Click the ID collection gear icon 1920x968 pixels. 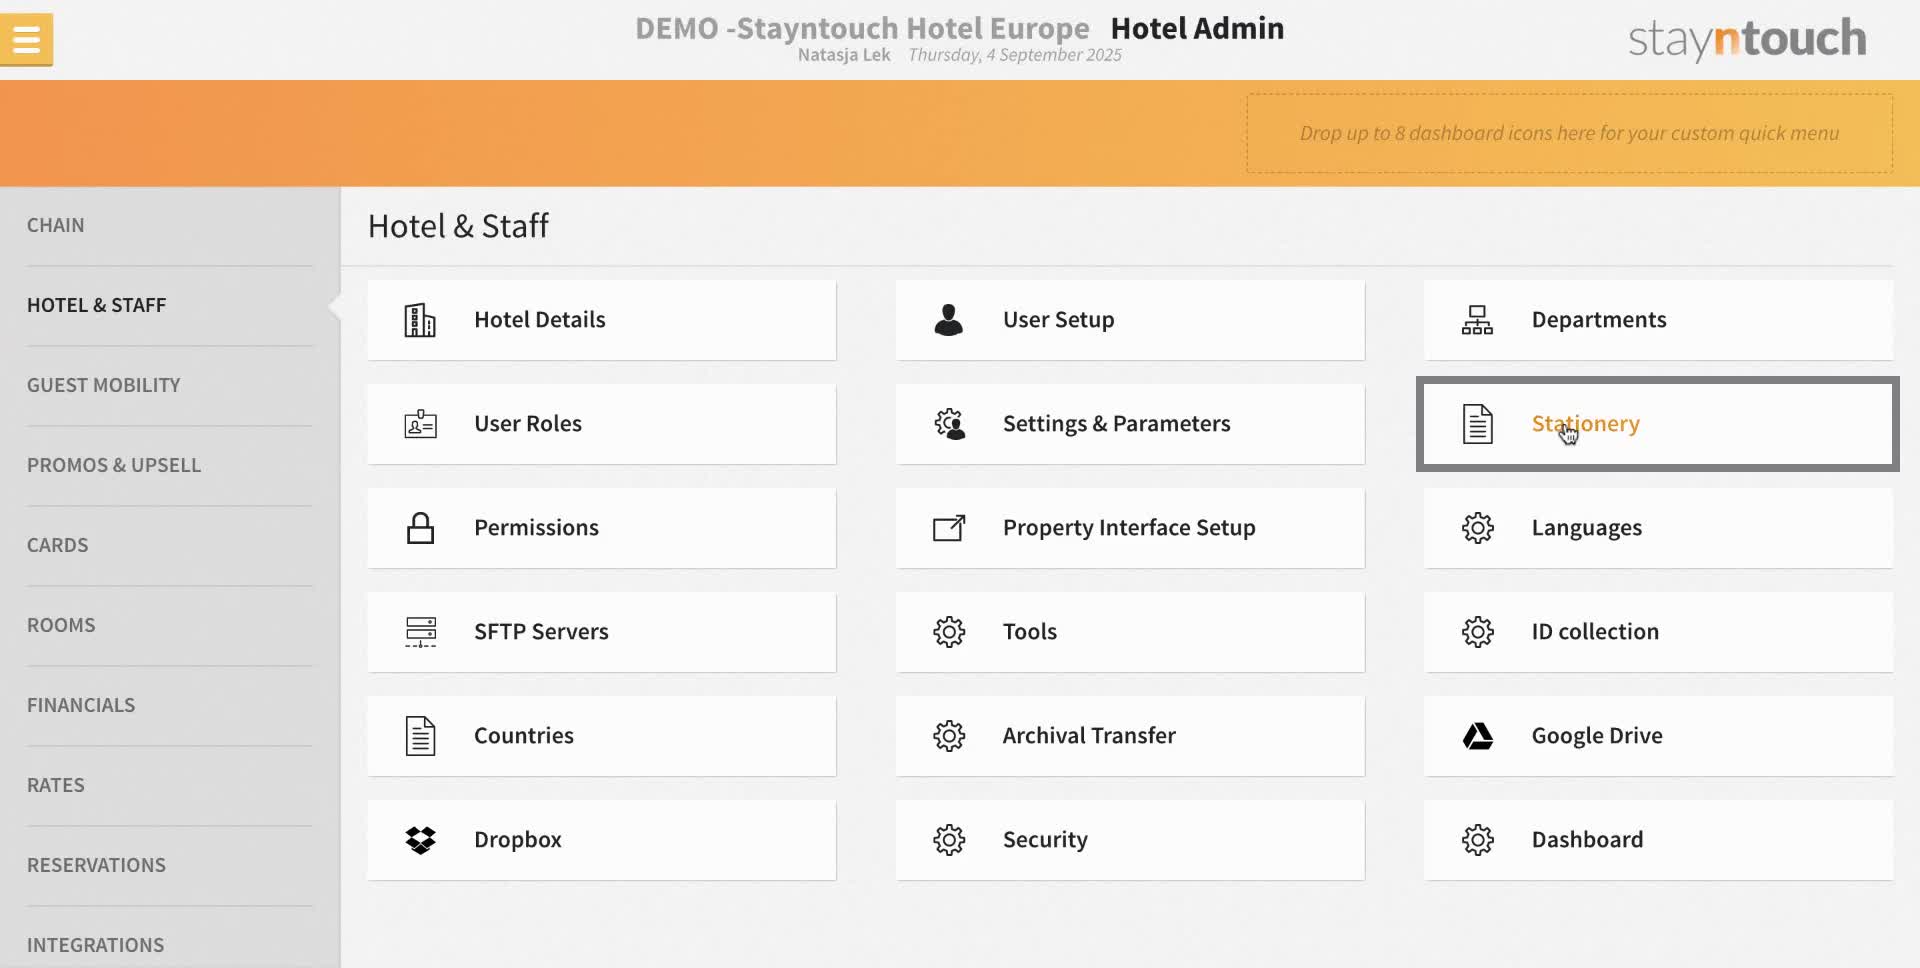tap(1477, 632)
